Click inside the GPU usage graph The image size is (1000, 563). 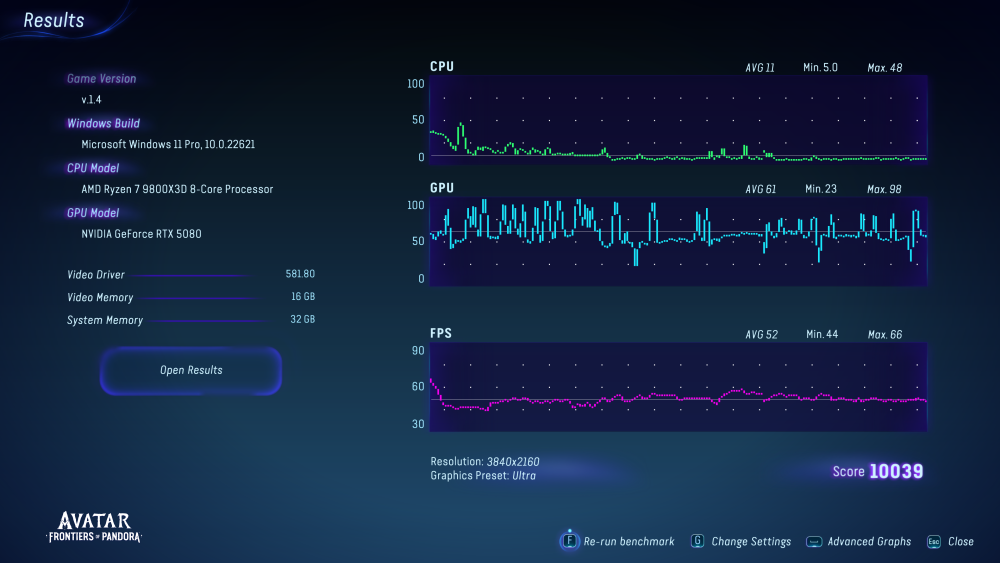coord(678,242)
